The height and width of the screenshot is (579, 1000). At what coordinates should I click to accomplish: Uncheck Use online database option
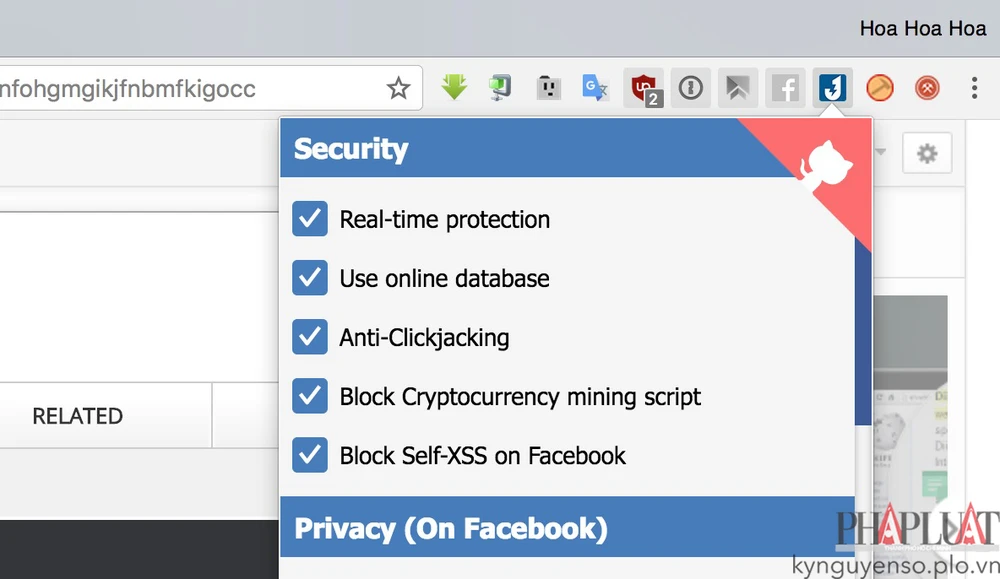(x=310, y=278)
